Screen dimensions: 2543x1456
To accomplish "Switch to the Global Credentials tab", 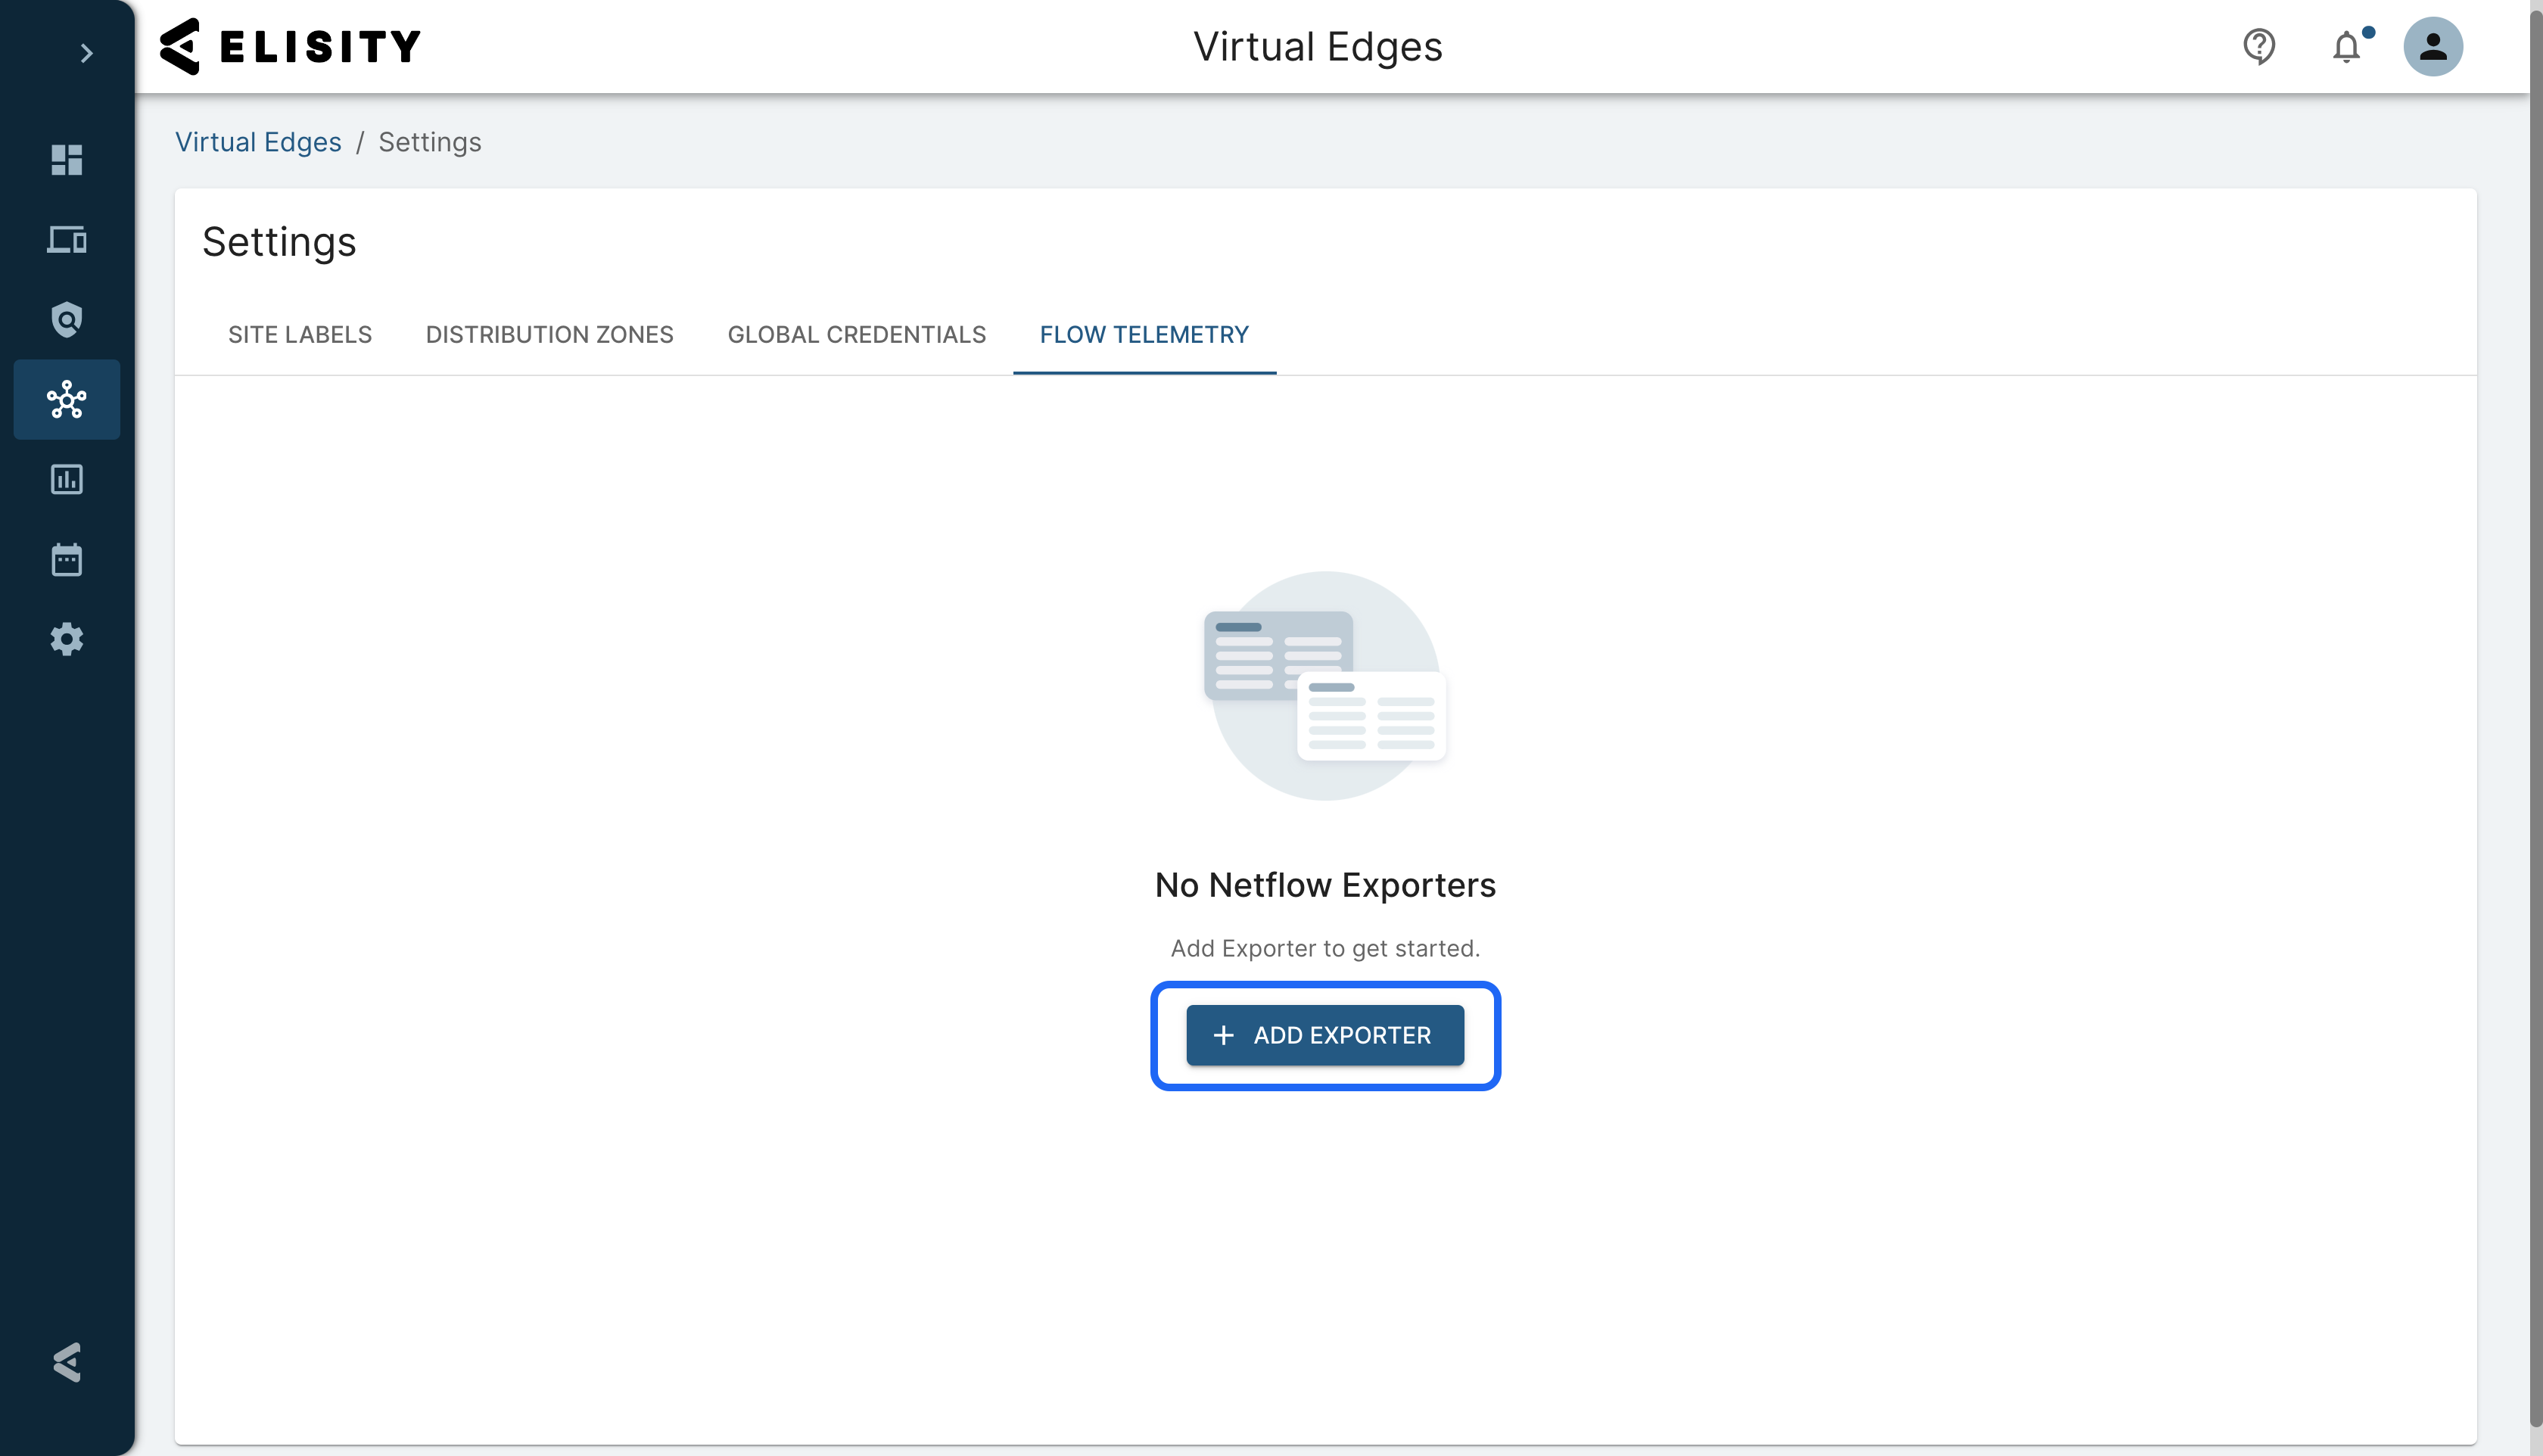I will coord(857,334).
